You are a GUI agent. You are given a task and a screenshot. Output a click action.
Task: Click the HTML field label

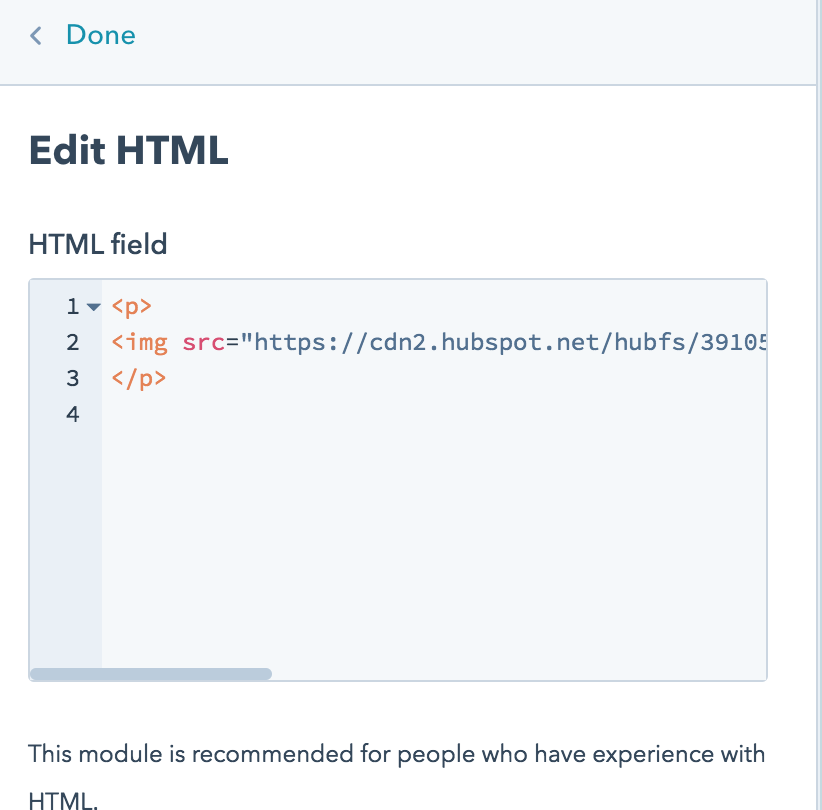(x=97, y=244)
